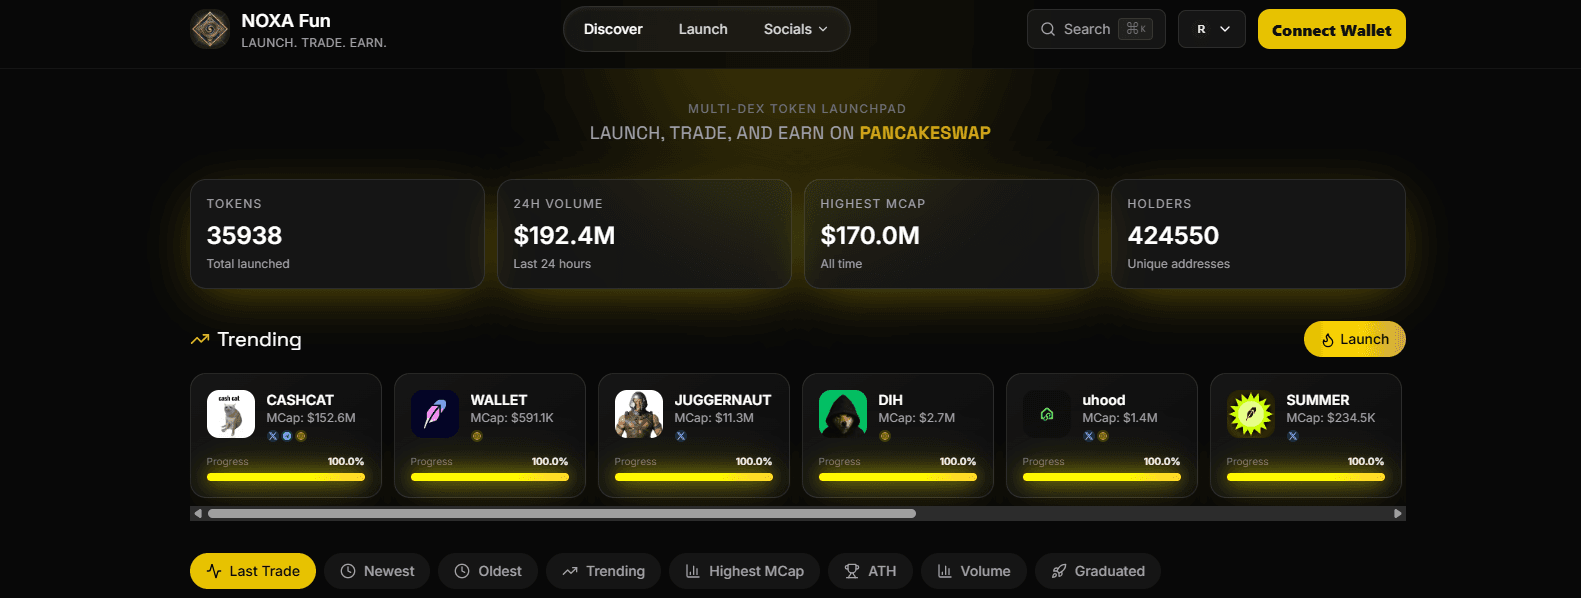
Task: Open JUGGERNAUT's X social icon
Action: pyautogui.click(x=680, y=436)
